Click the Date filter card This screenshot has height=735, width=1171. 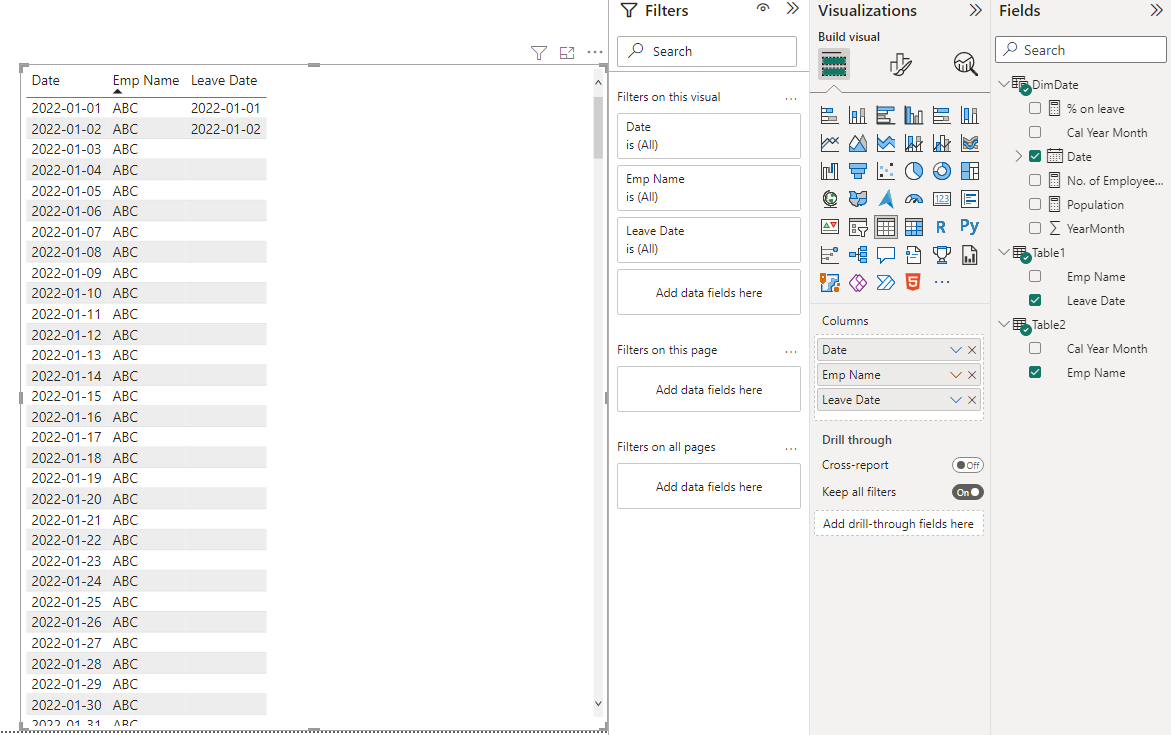pyautogui.click(x=709, y=136)
